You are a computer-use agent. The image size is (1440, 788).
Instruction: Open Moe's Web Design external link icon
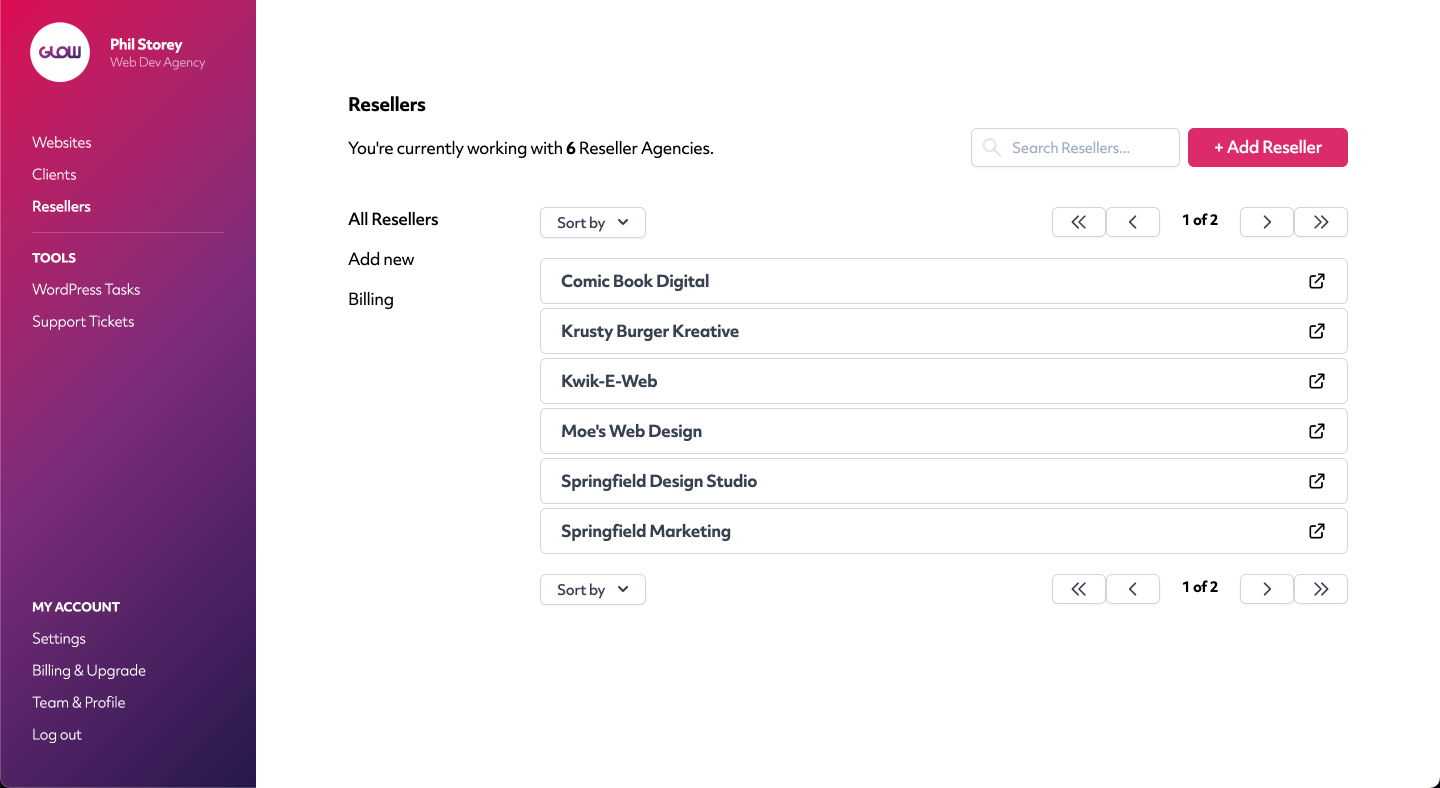[1317, 431]
